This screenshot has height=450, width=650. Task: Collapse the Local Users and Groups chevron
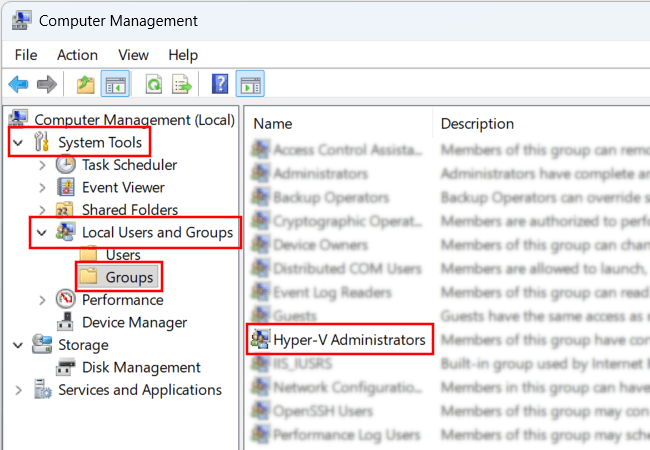(x=42, y=233)
